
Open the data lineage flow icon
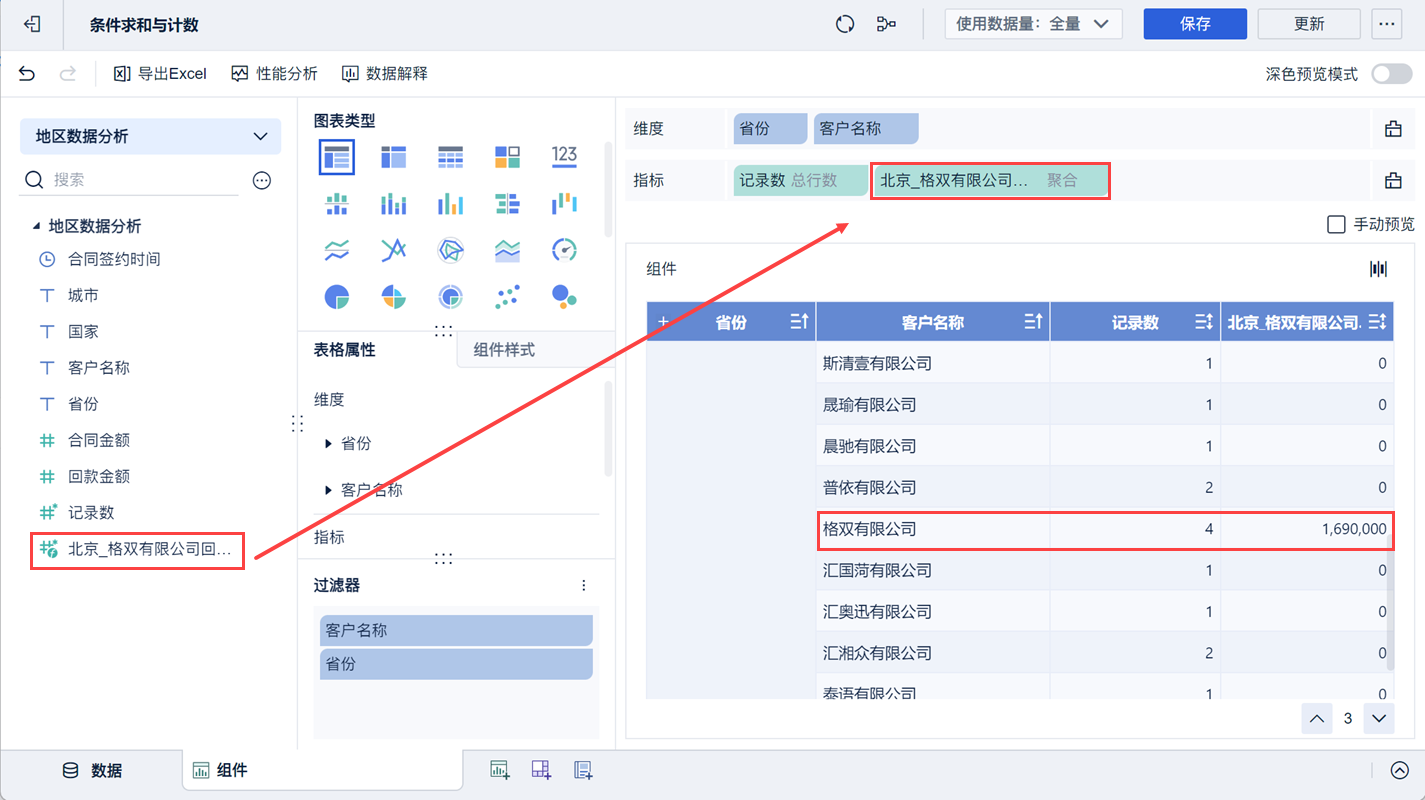coord(886,24)
